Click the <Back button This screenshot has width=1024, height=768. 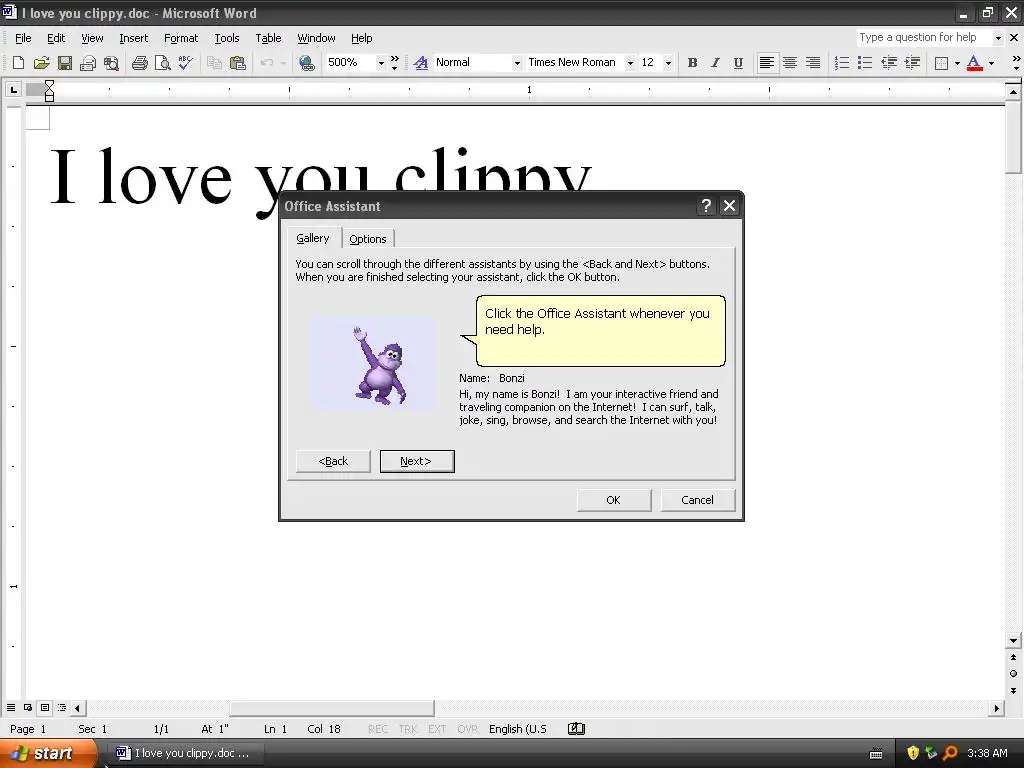pyautogui.click(x=333, y=461)
